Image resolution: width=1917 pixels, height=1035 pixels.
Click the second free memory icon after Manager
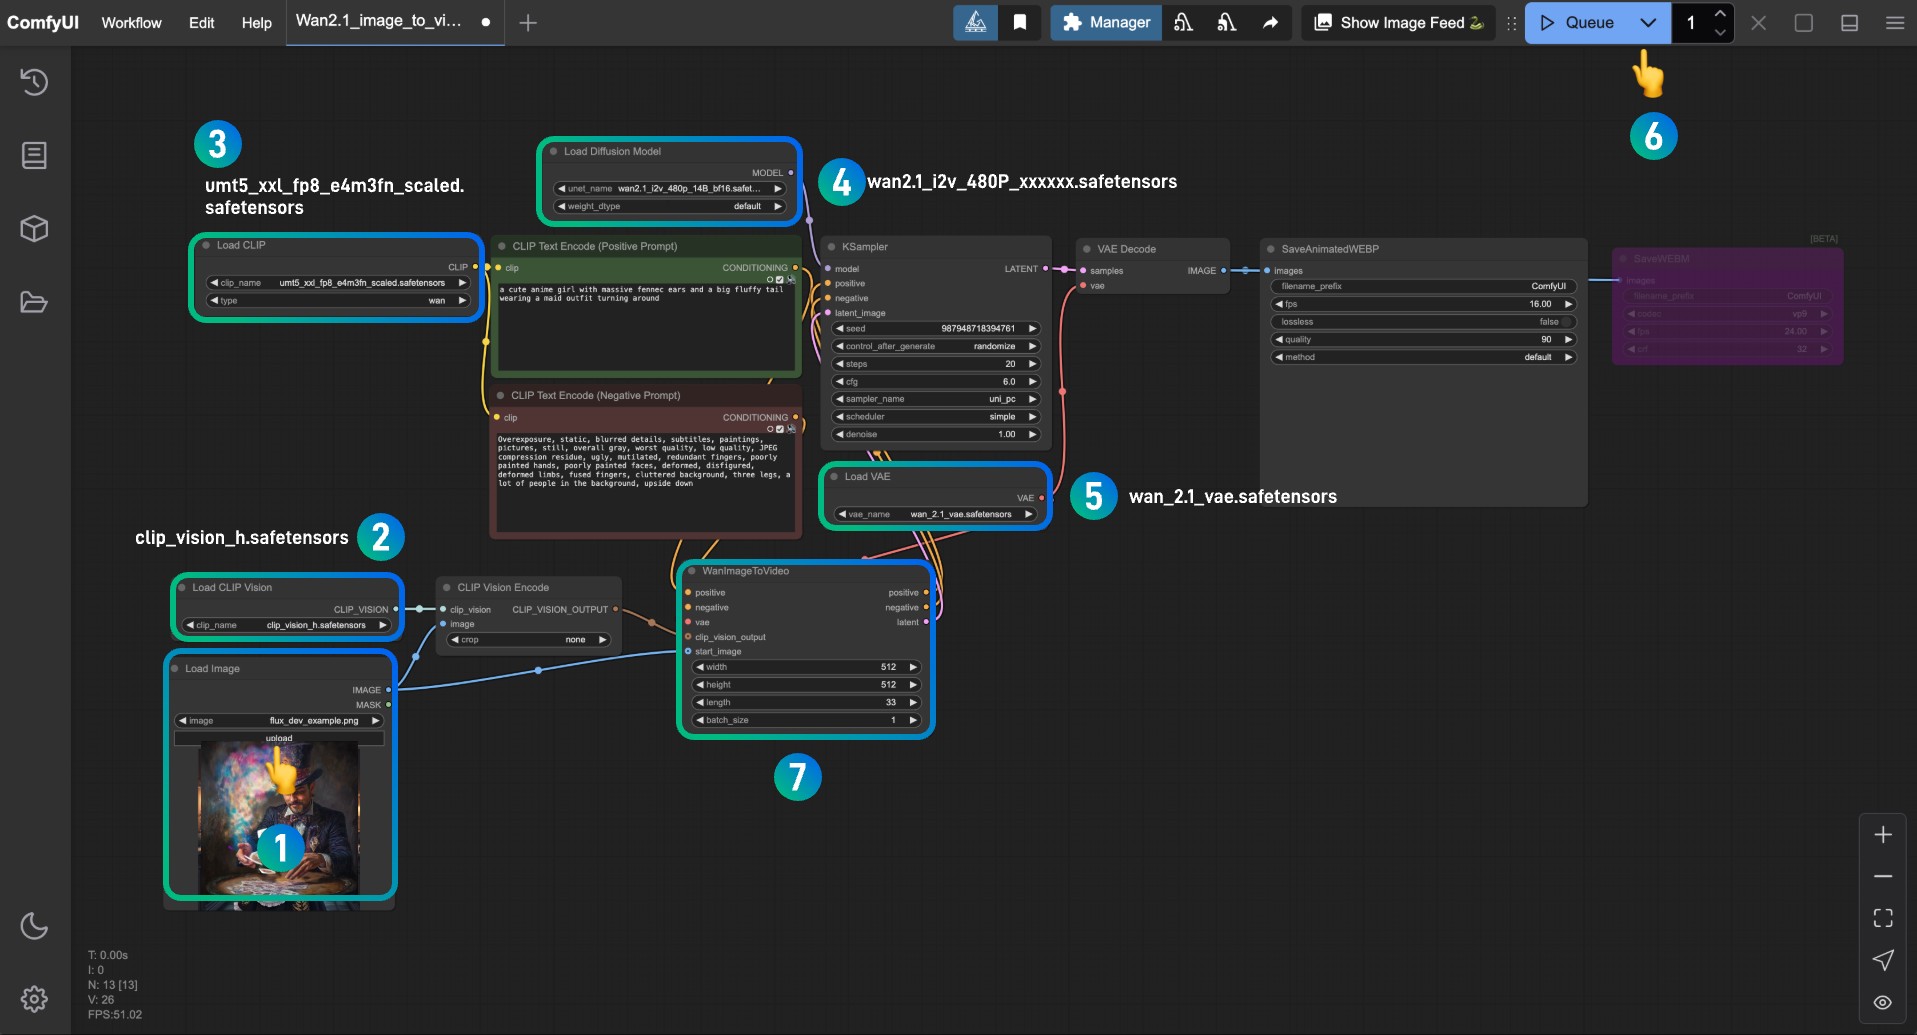click(1227, 22)
